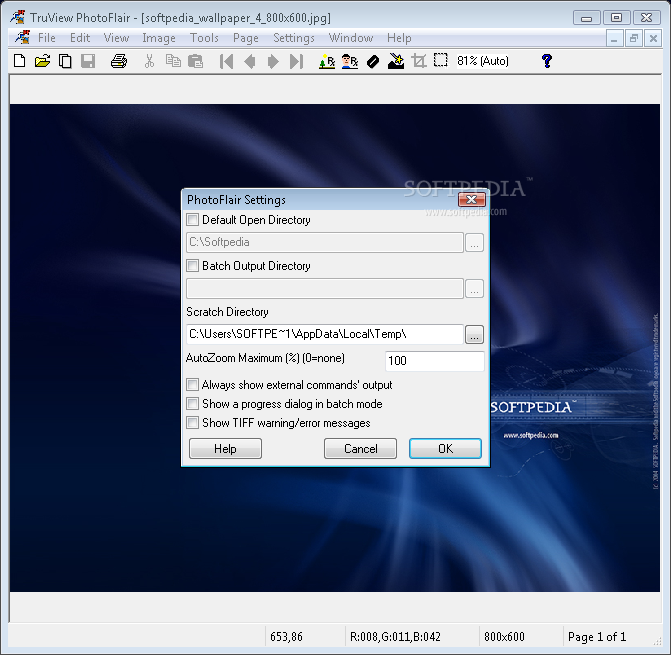
Task: Check Always show external commands' output
Action: 193,385
